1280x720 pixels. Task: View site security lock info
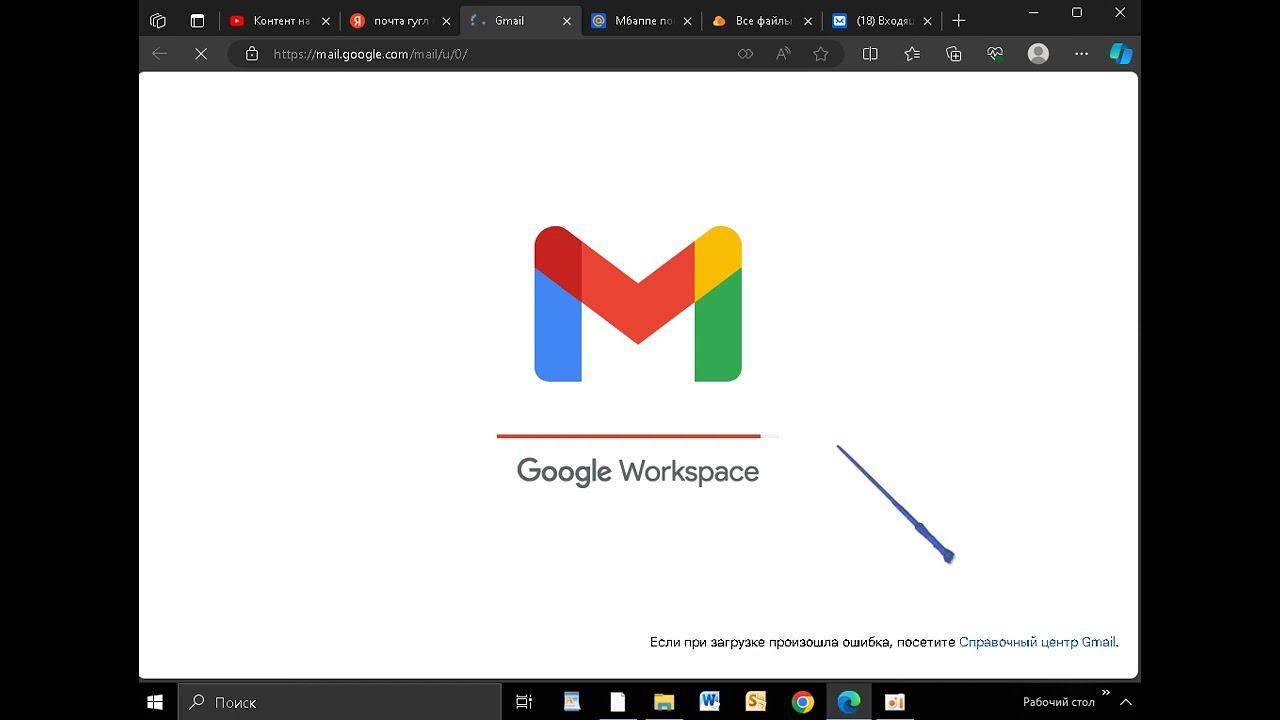tap(252, 54)
